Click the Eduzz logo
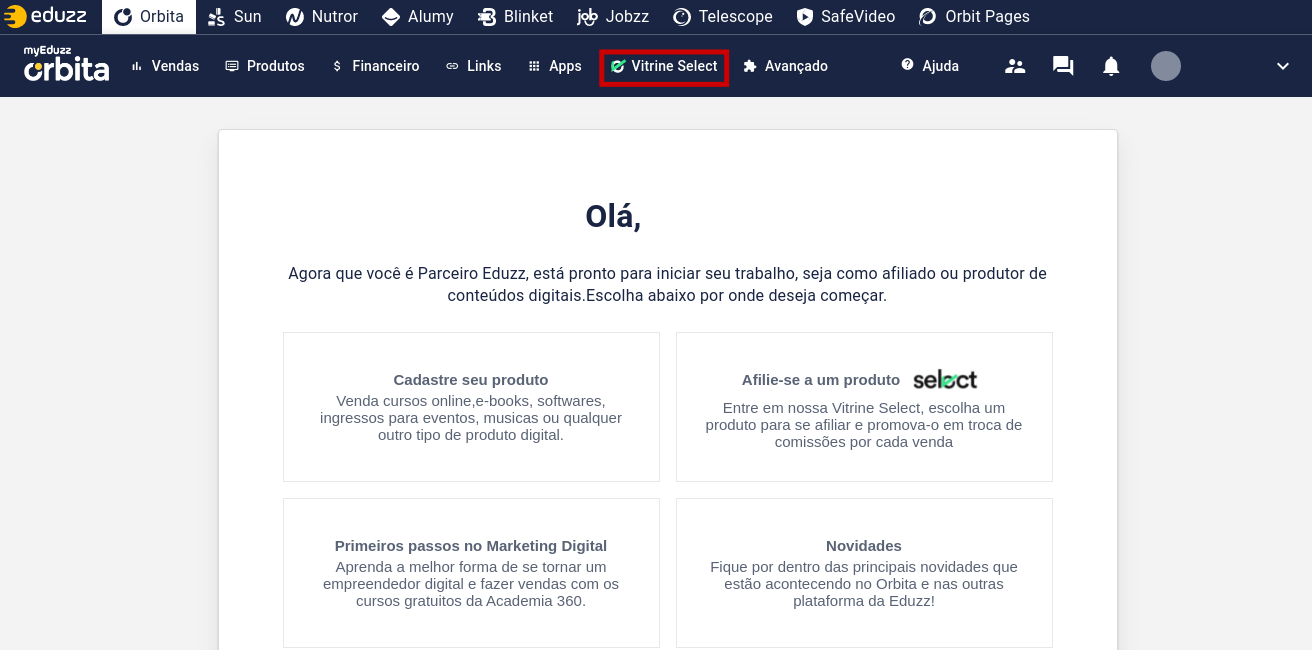1312x651 pixels. click(x=45, y=16)
